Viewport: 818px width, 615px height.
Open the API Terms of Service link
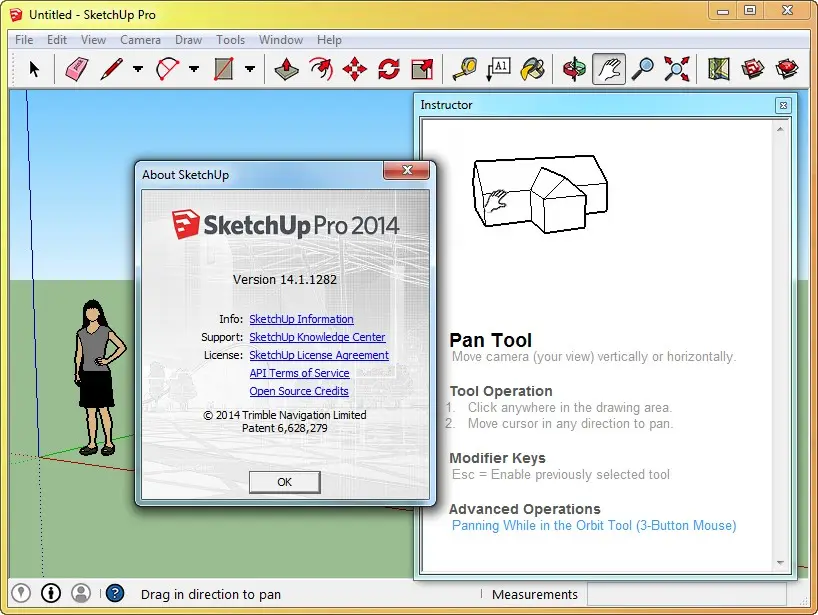[x=299, y=373]
